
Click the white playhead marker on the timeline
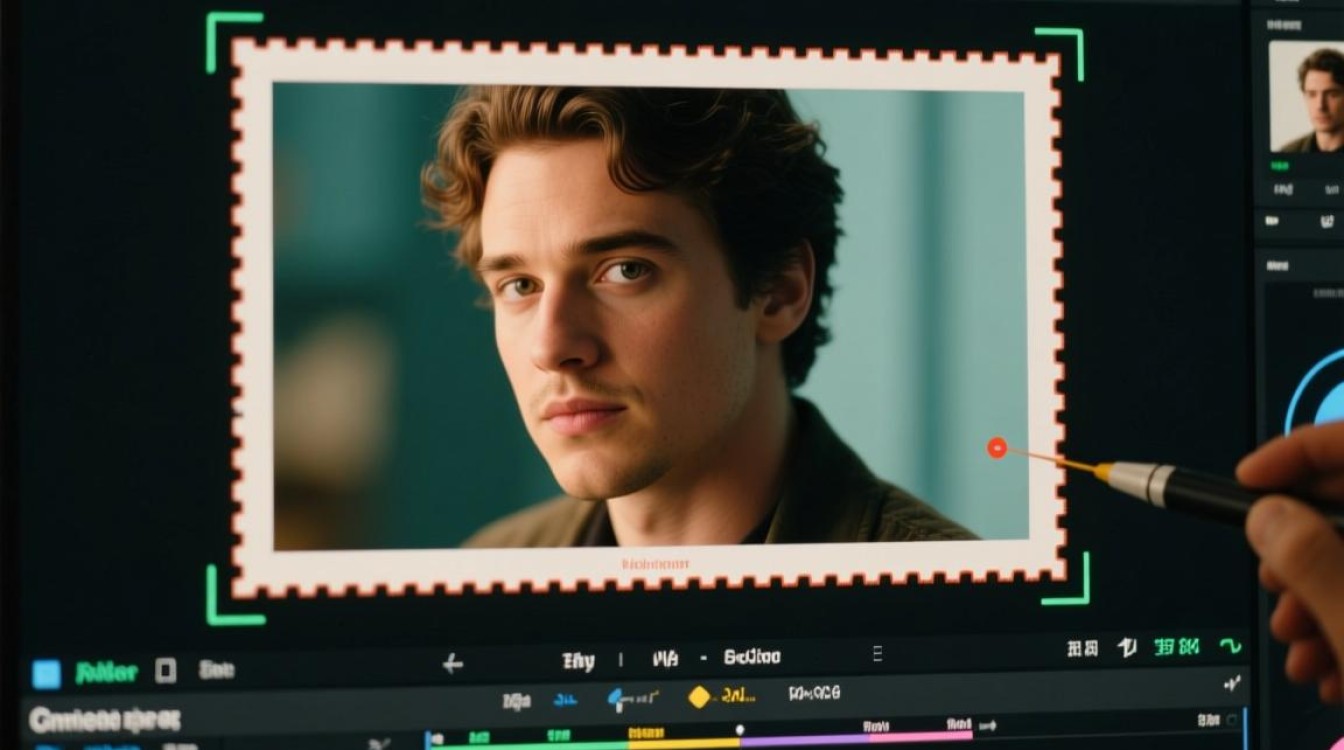click(x=740, y=730)
